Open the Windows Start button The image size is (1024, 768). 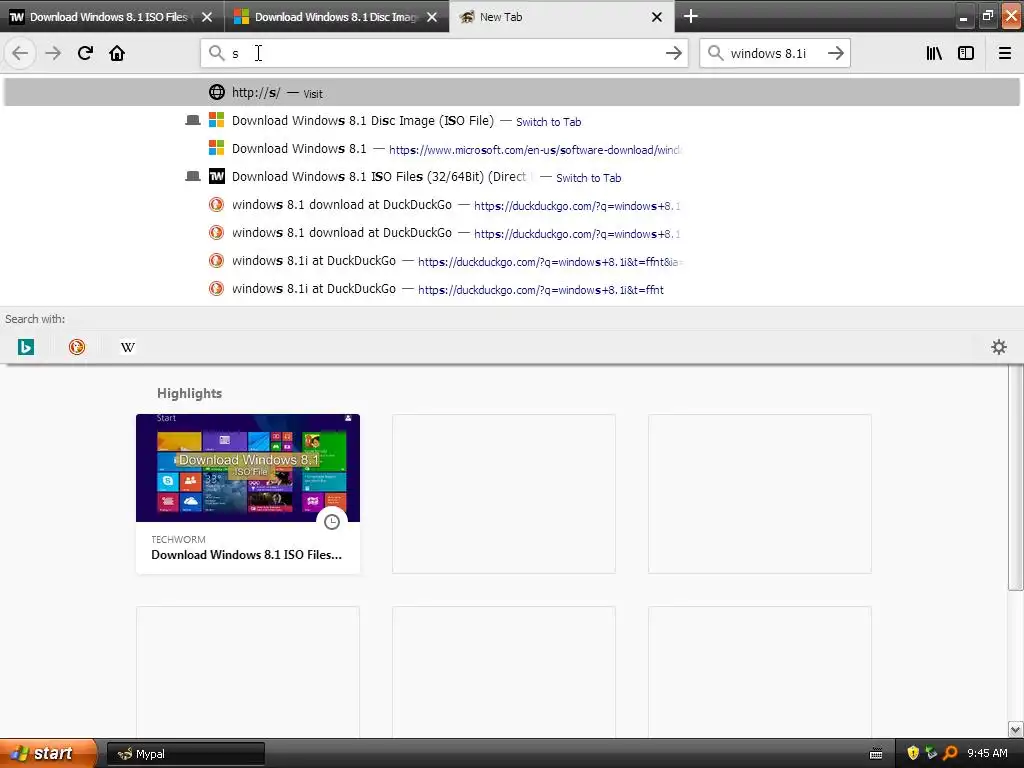pyautogui.click(x=48, y=753)
